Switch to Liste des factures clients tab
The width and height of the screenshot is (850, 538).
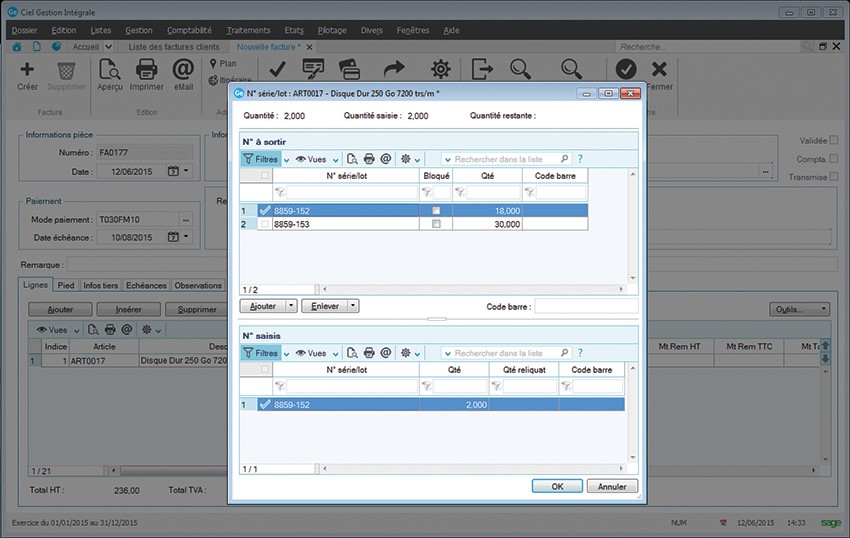coord(174,47)
